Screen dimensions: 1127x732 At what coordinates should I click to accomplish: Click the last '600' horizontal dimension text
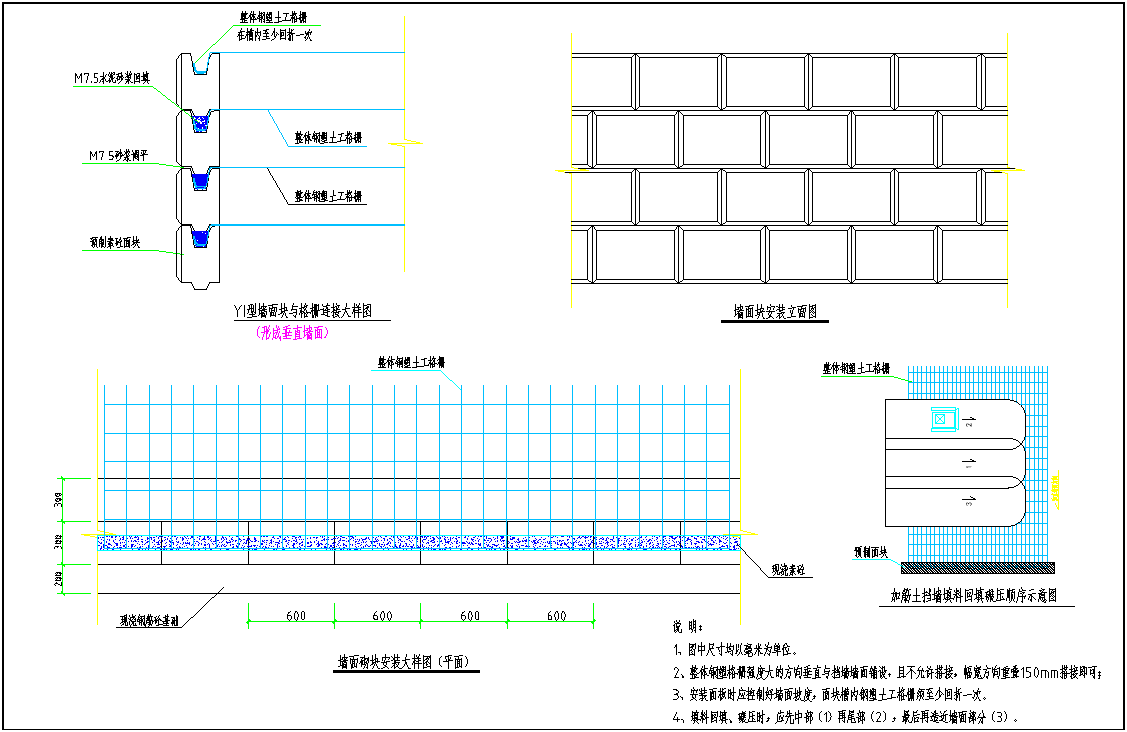click(x=556, y=616)
